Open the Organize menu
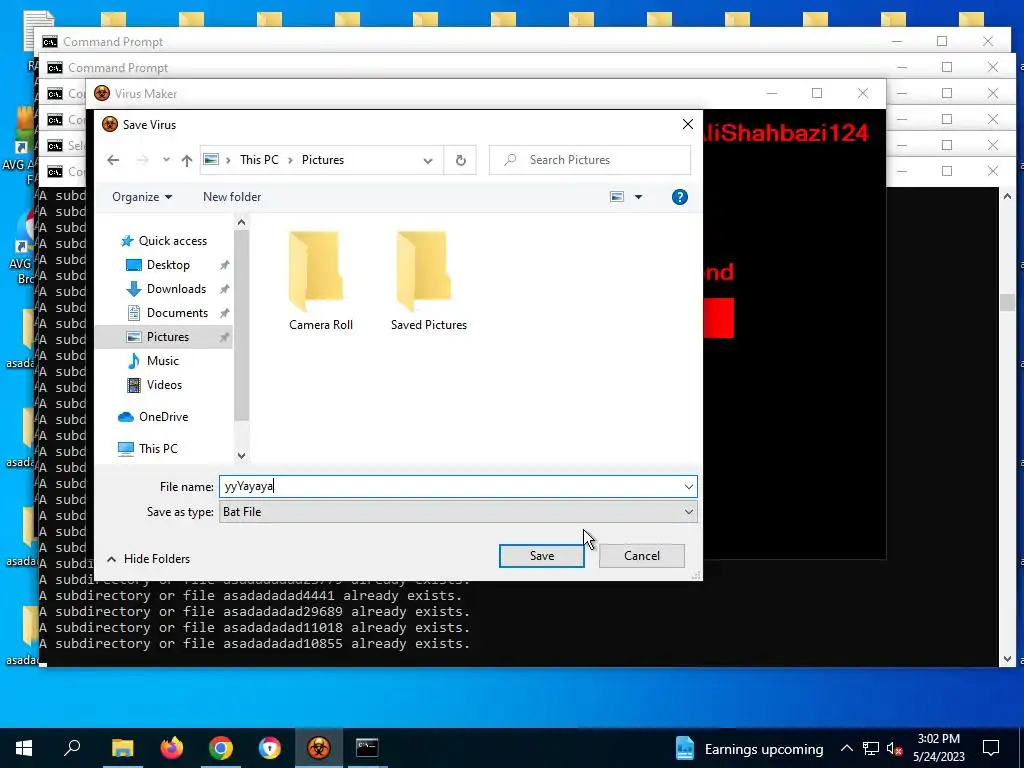This screenshot has width=1024, height=768. [142, 197]
